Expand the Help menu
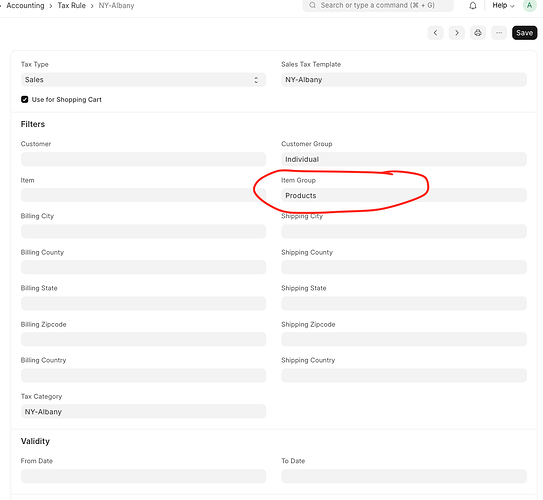 503,6
